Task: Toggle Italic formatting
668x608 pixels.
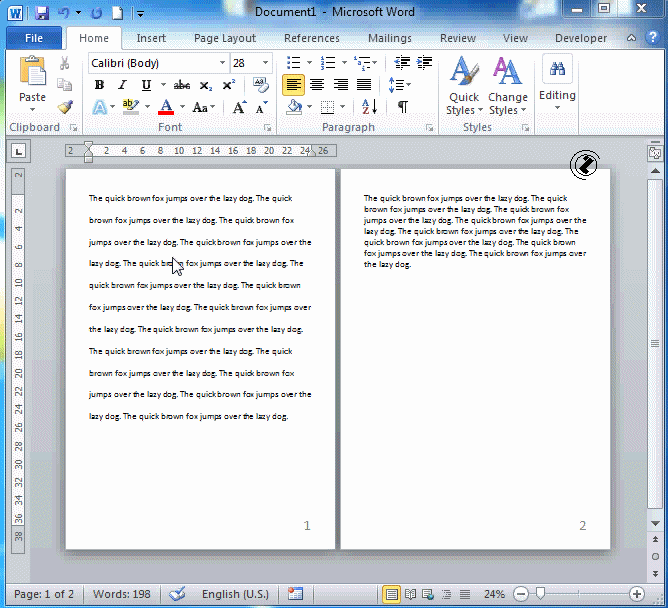Action: pos(123,85)
